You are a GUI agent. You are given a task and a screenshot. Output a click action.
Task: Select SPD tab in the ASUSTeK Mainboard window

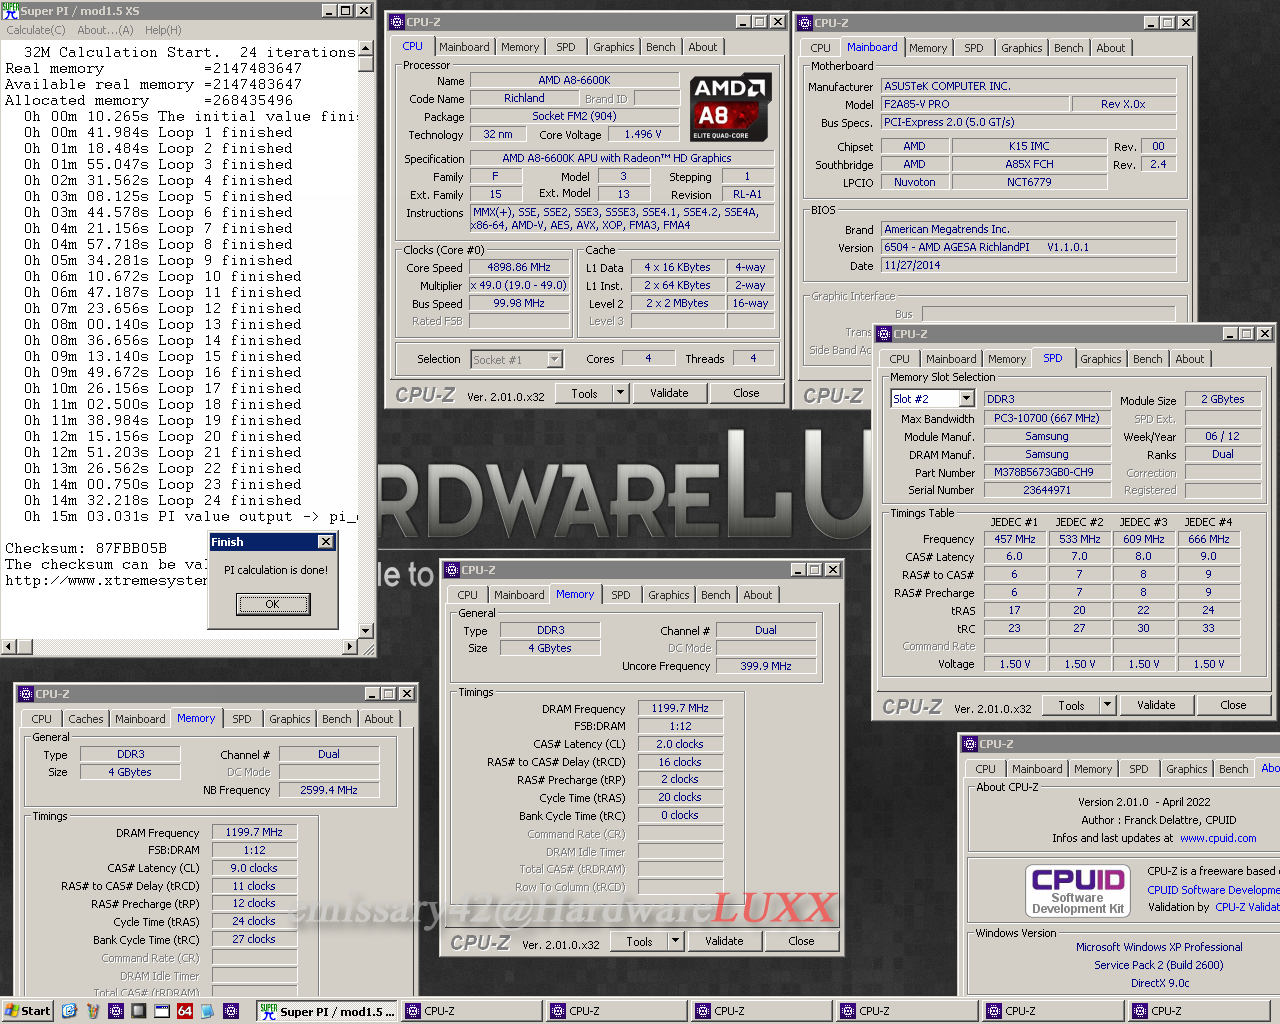pyautogui.click(x=974, y=48)
